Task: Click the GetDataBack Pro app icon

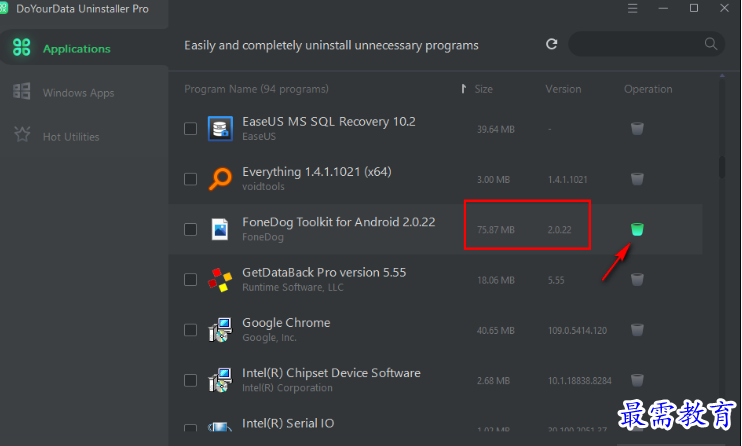Action: [220, 279]
